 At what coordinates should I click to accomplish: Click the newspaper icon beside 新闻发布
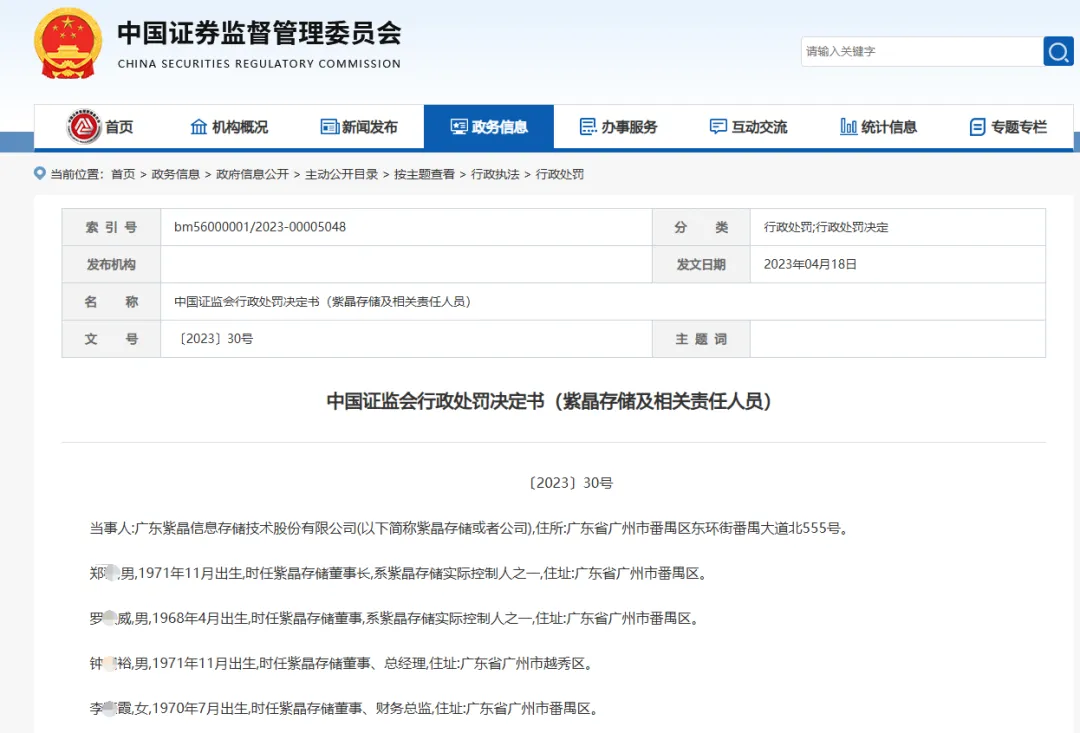[329, 127]
